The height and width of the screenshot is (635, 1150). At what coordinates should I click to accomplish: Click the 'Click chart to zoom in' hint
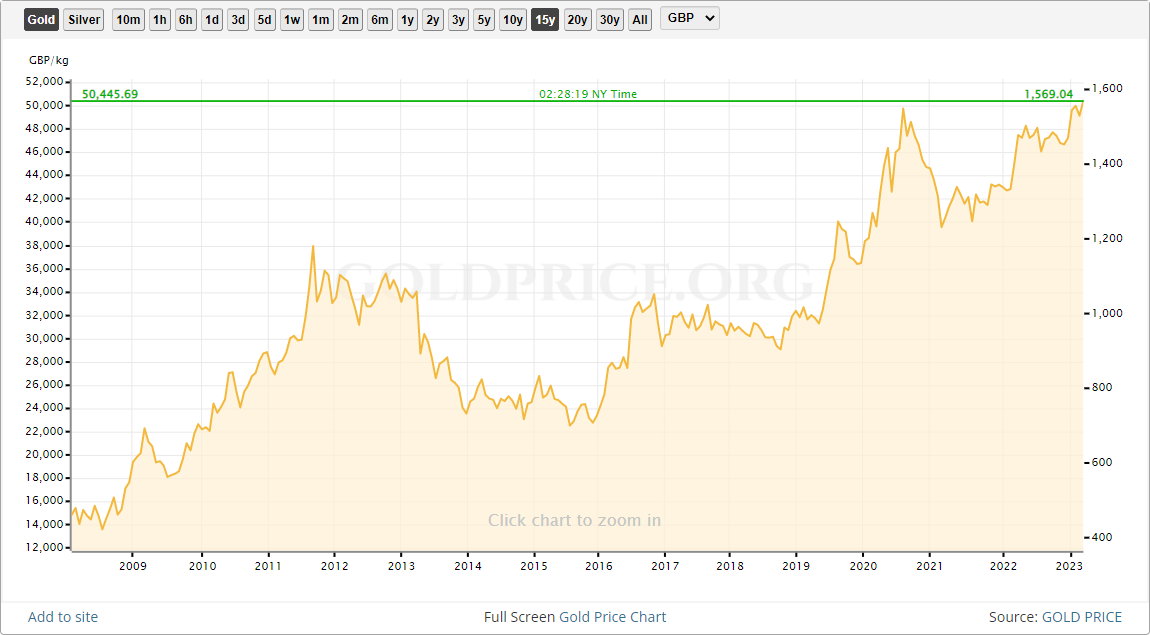pos(574,520)
